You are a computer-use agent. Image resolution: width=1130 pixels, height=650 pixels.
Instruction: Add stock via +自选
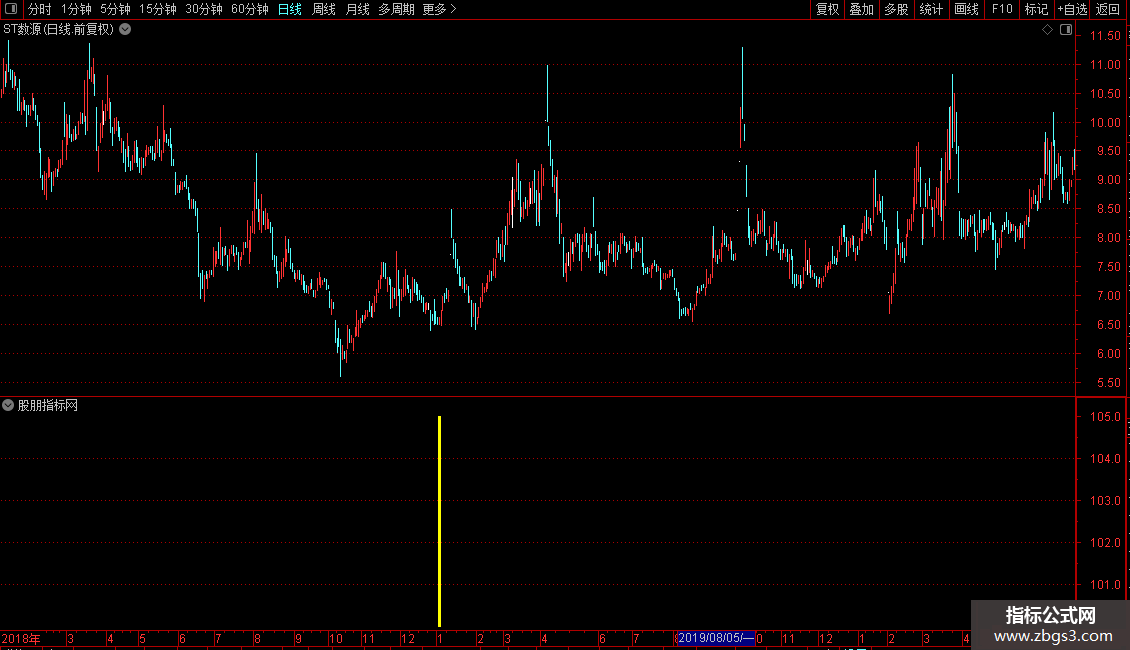1072,9
